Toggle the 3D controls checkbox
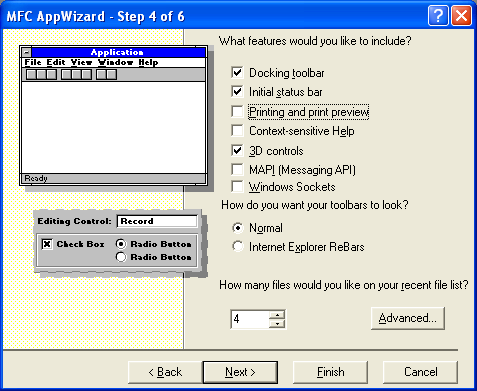The image size is (477, 391). [237, 151]
